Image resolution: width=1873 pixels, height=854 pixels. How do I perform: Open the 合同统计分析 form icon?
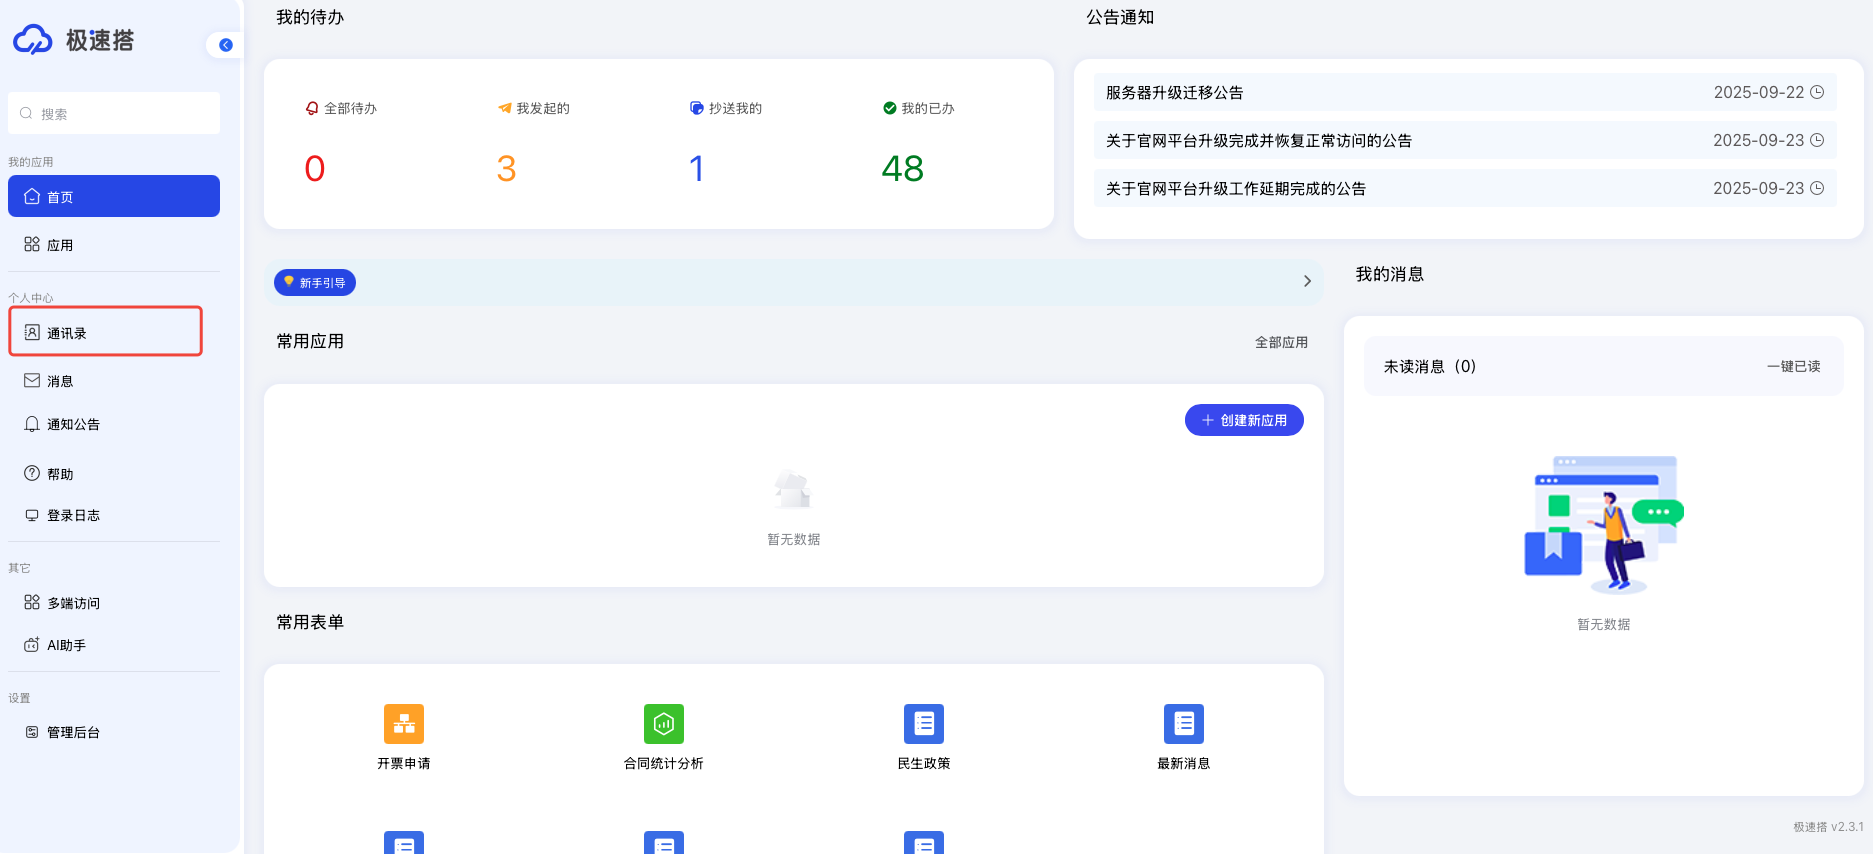(x=664, y=724)
